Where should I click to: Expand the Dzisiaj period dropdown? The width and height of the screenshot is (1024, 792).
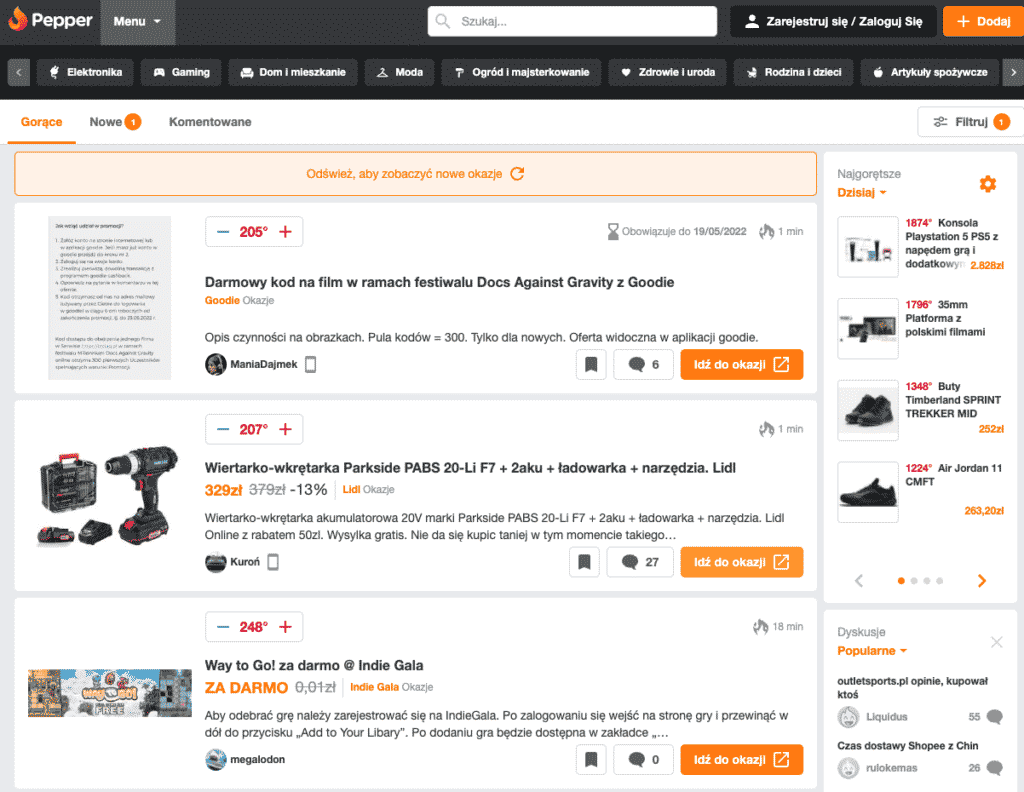click(x=862, y=193)
